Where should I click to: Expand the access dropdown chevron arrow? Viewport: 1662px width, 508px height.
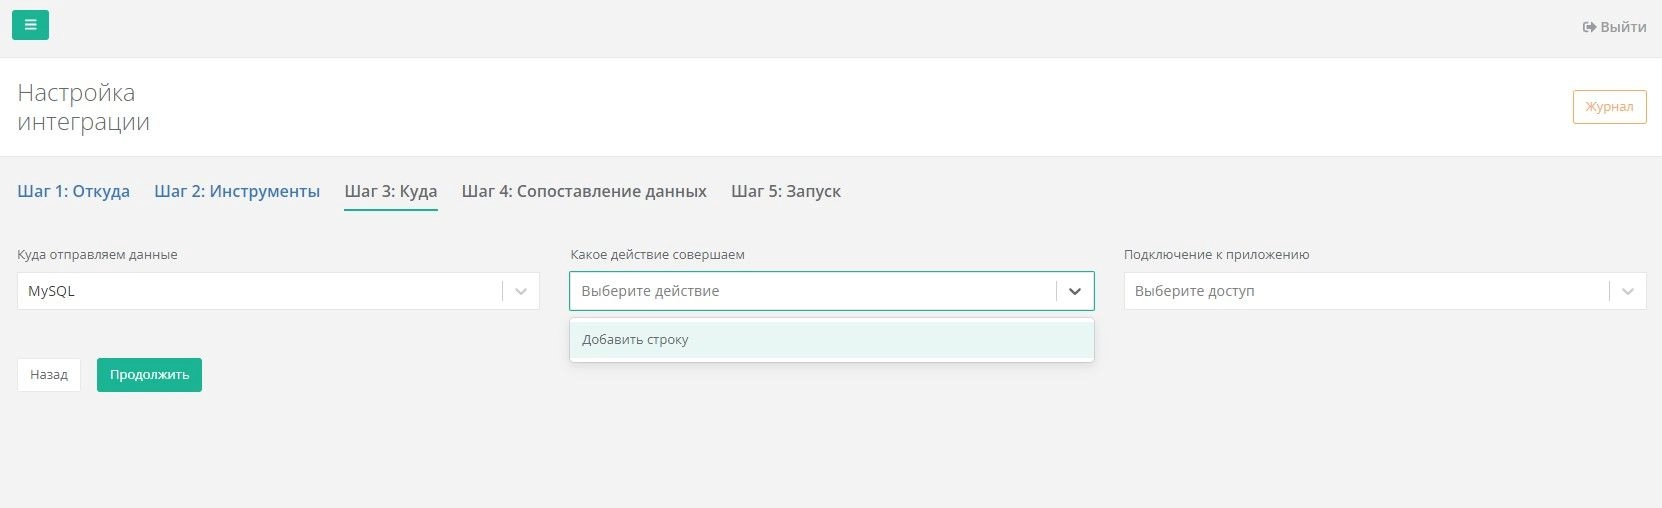1628,291
